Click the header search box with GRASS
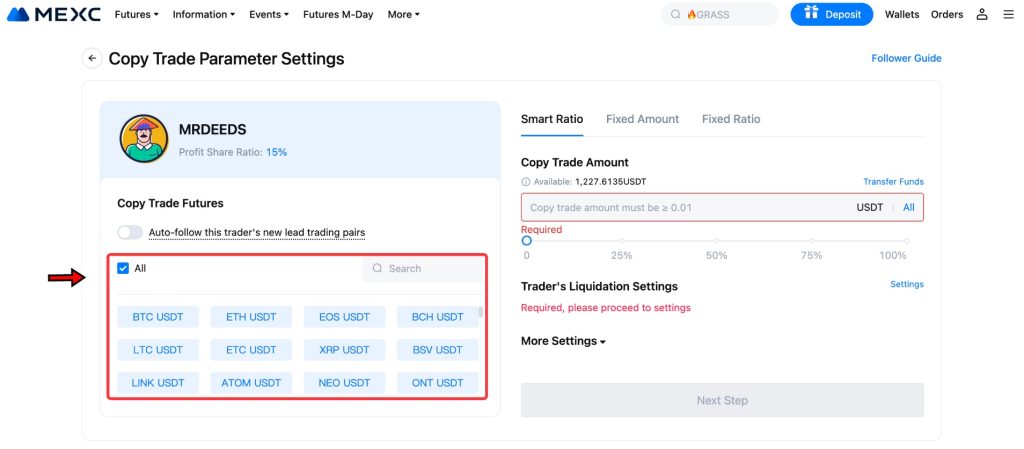 [720, 14]
